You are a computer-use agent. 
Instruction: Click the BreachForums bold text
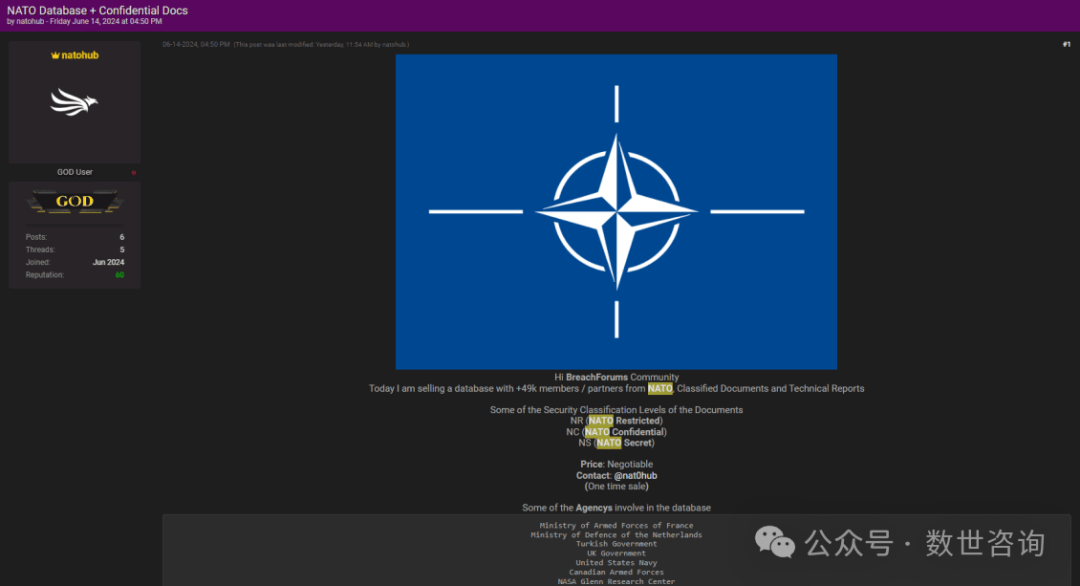point(596,377)
